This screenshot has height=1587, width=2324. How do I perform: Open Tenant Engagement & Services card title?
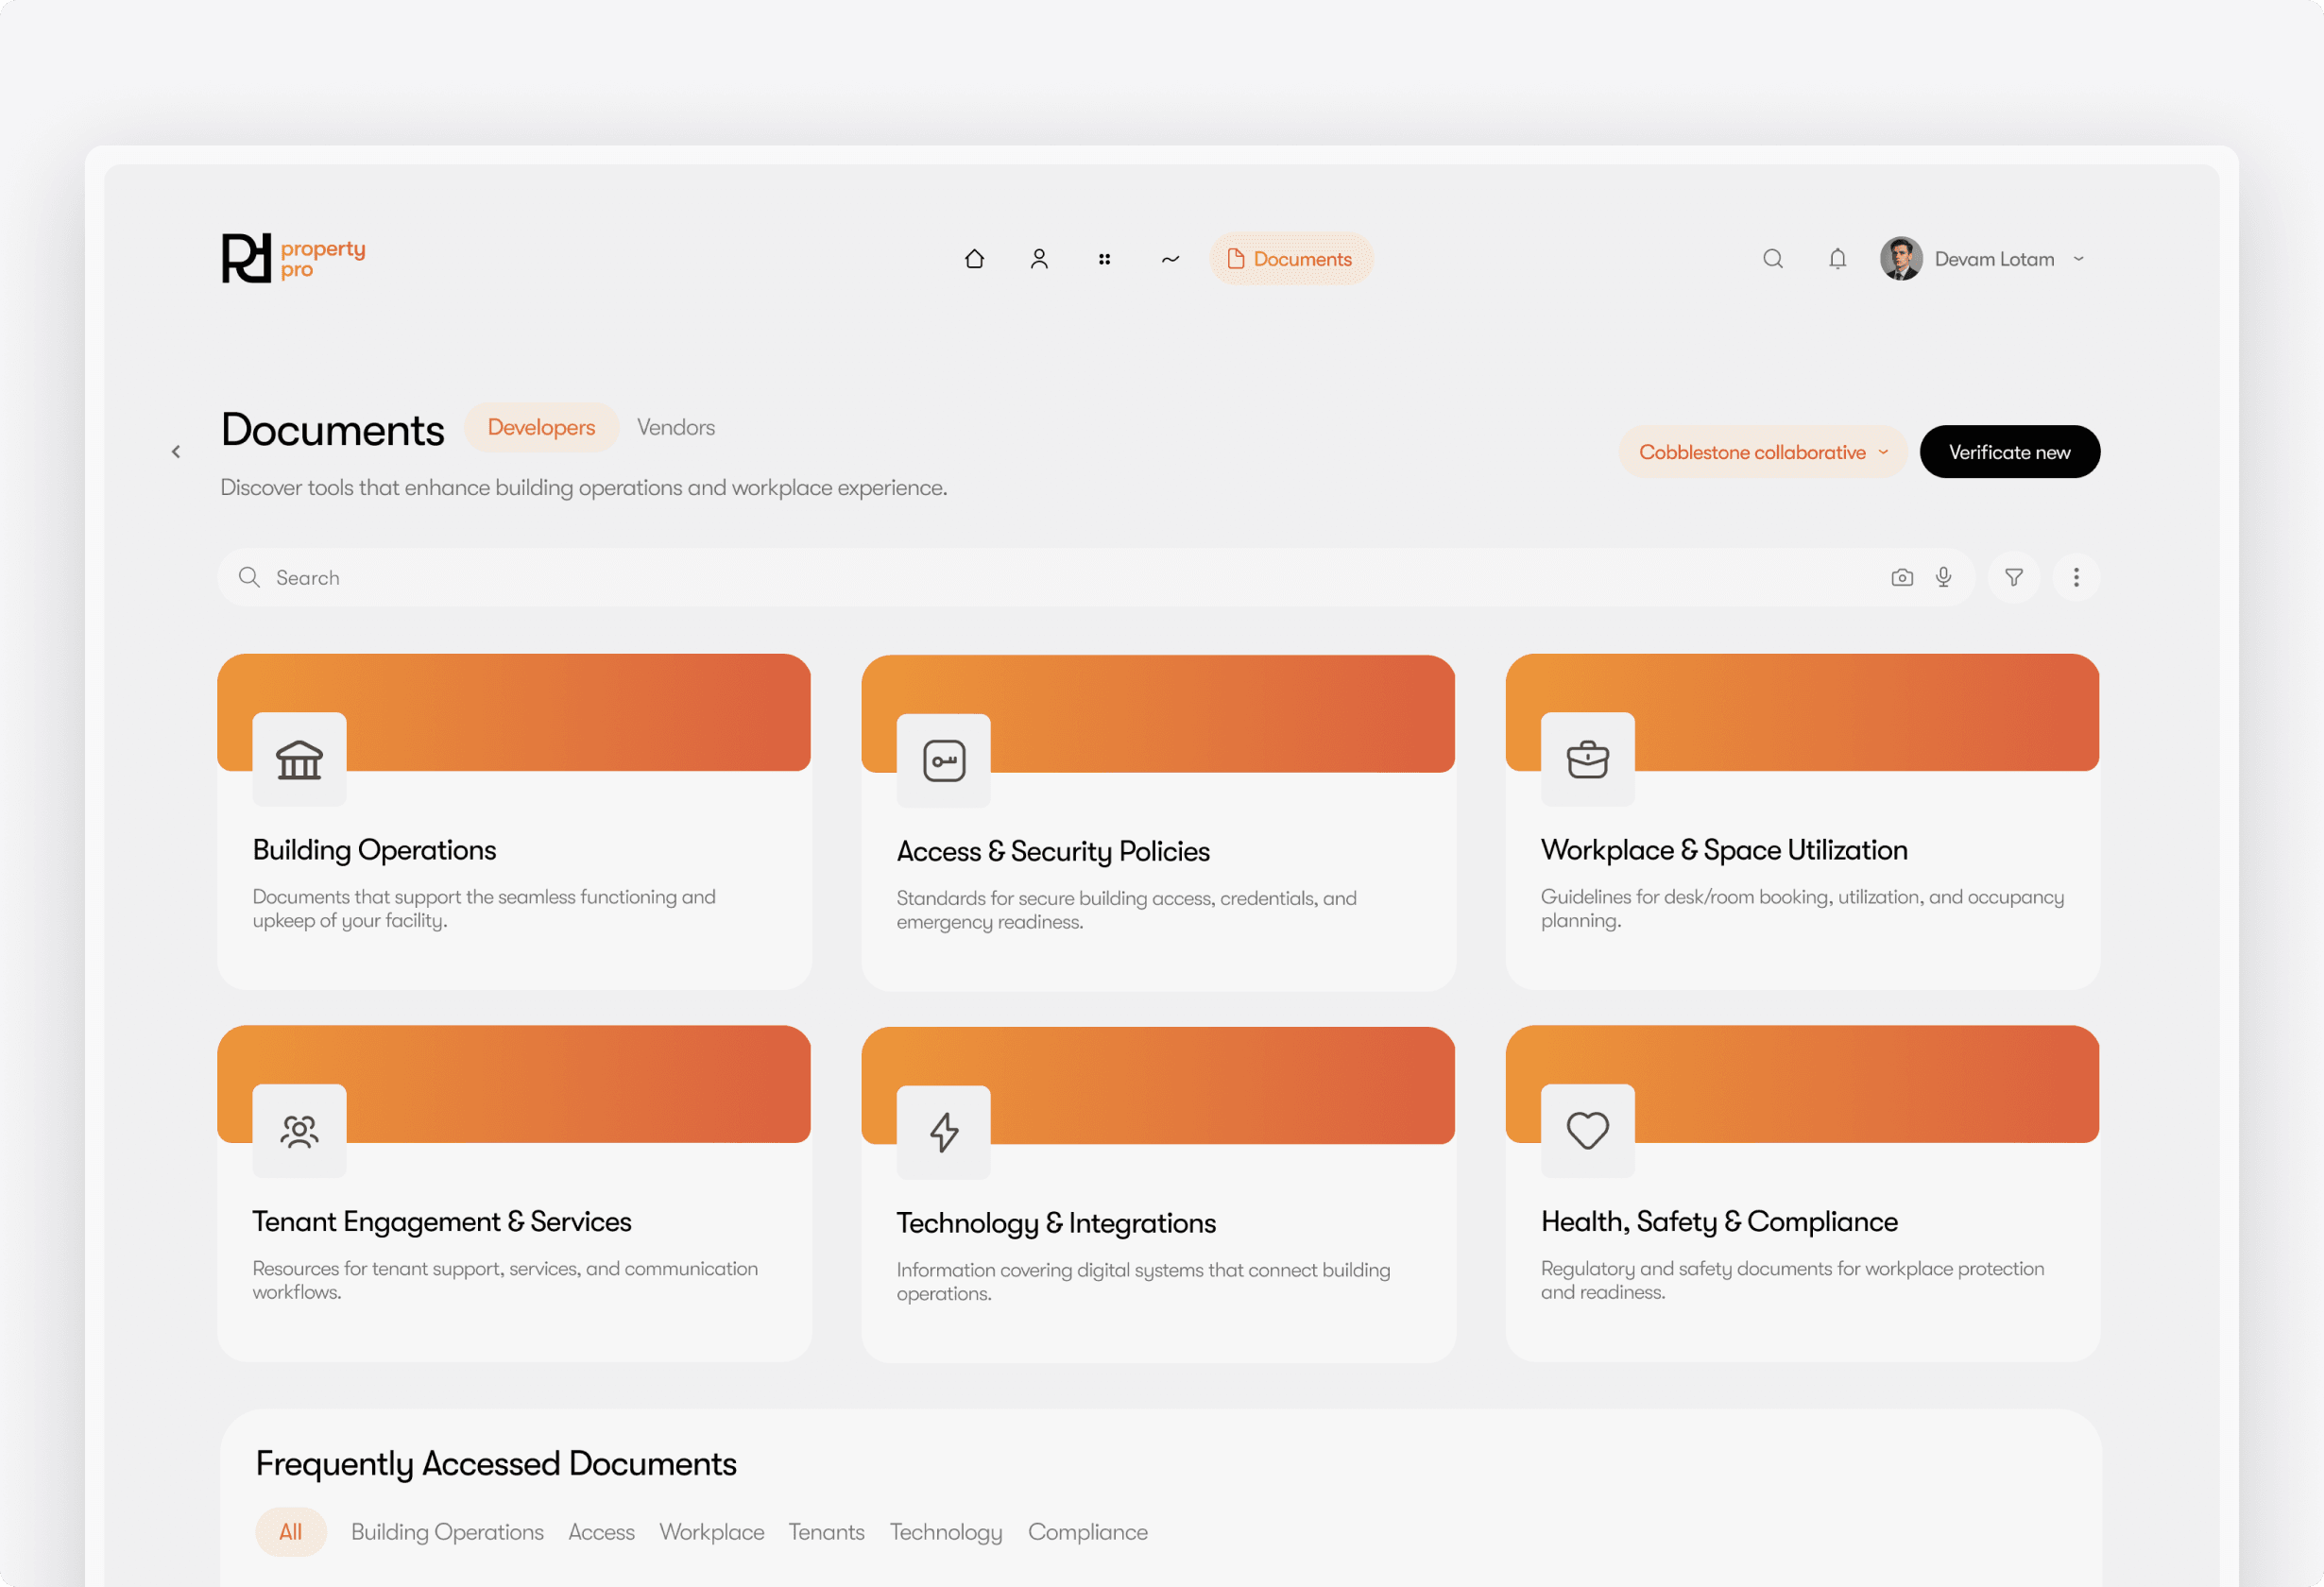click(442, 1221)
